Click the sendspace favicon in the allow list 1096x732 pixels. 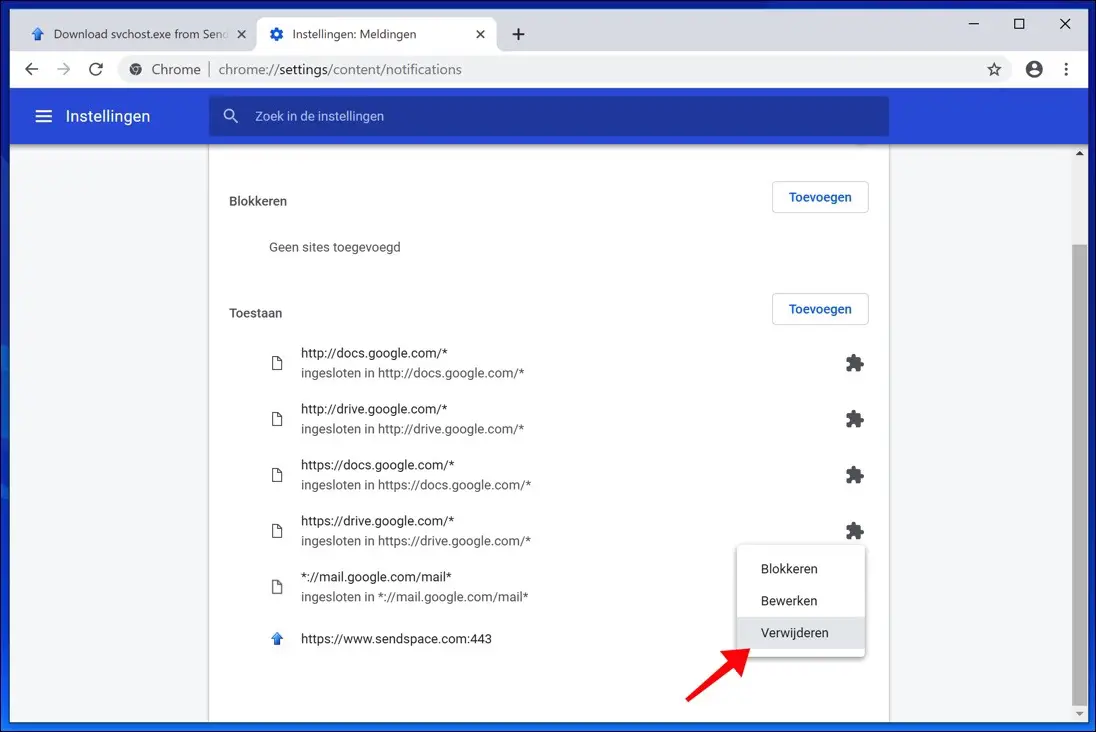[x=277, y=638]
